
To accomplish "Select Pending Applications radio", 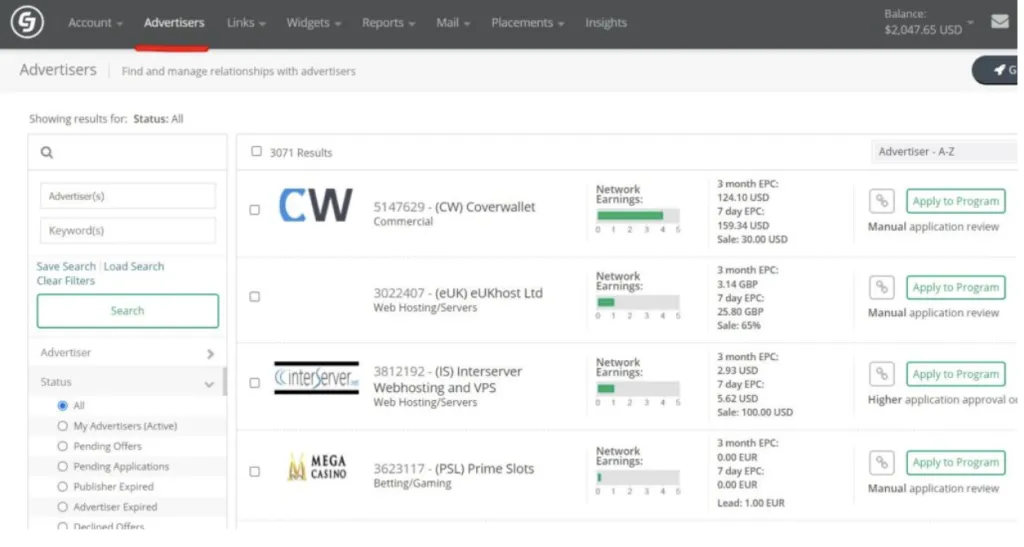I will coord(63,466).
